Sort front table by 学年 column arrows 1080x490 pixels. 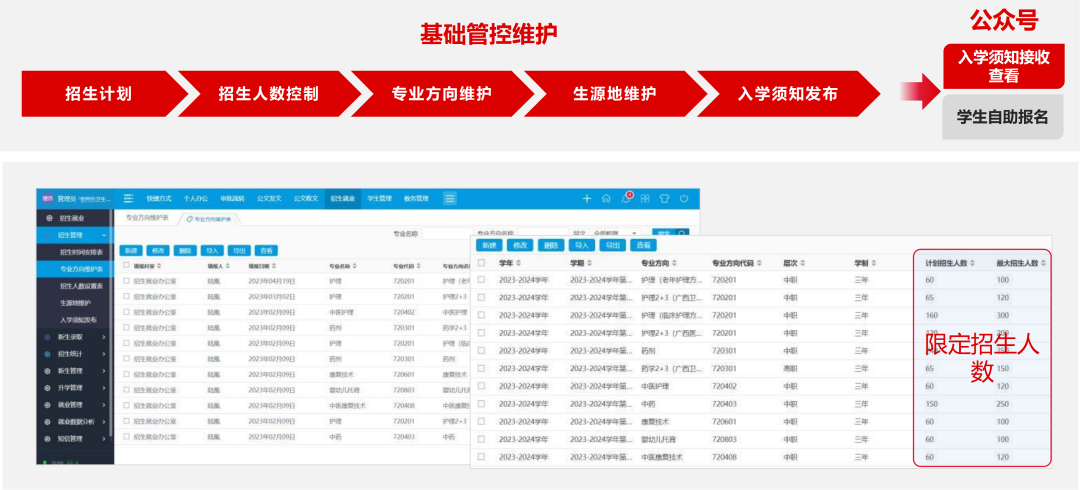519,263
